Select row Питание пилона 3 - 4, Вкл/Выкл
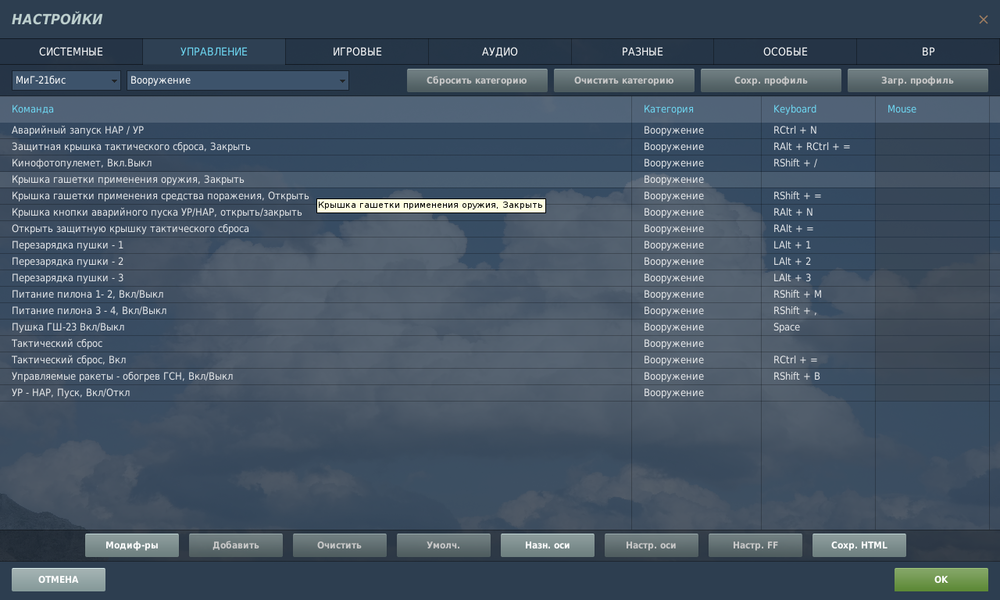 click(495, 311)
